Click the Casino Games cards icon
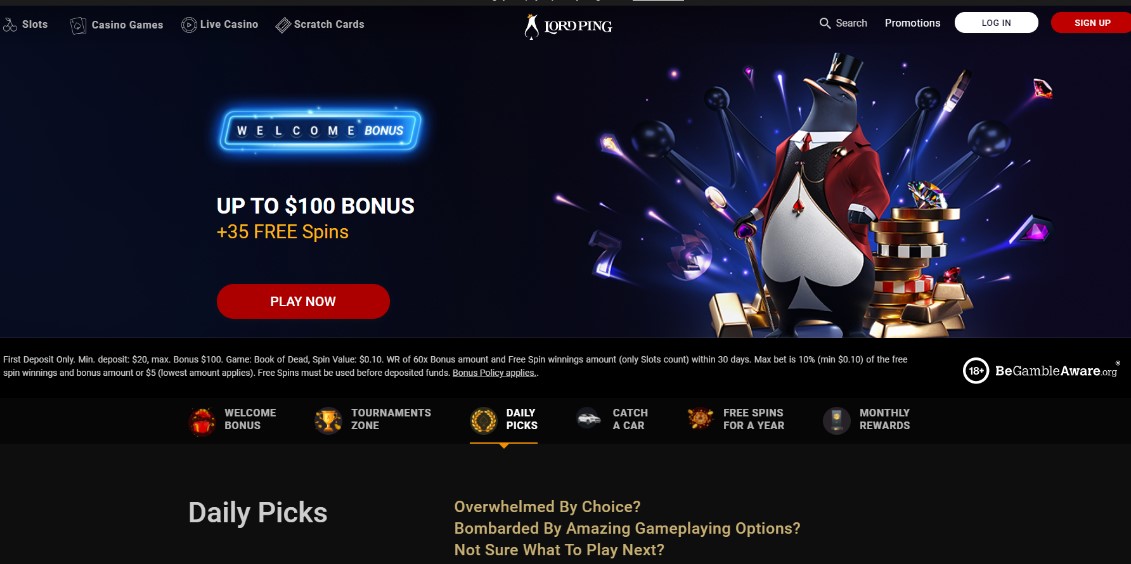Screen dimensions: 1131x564 click(x=78, y=26)
